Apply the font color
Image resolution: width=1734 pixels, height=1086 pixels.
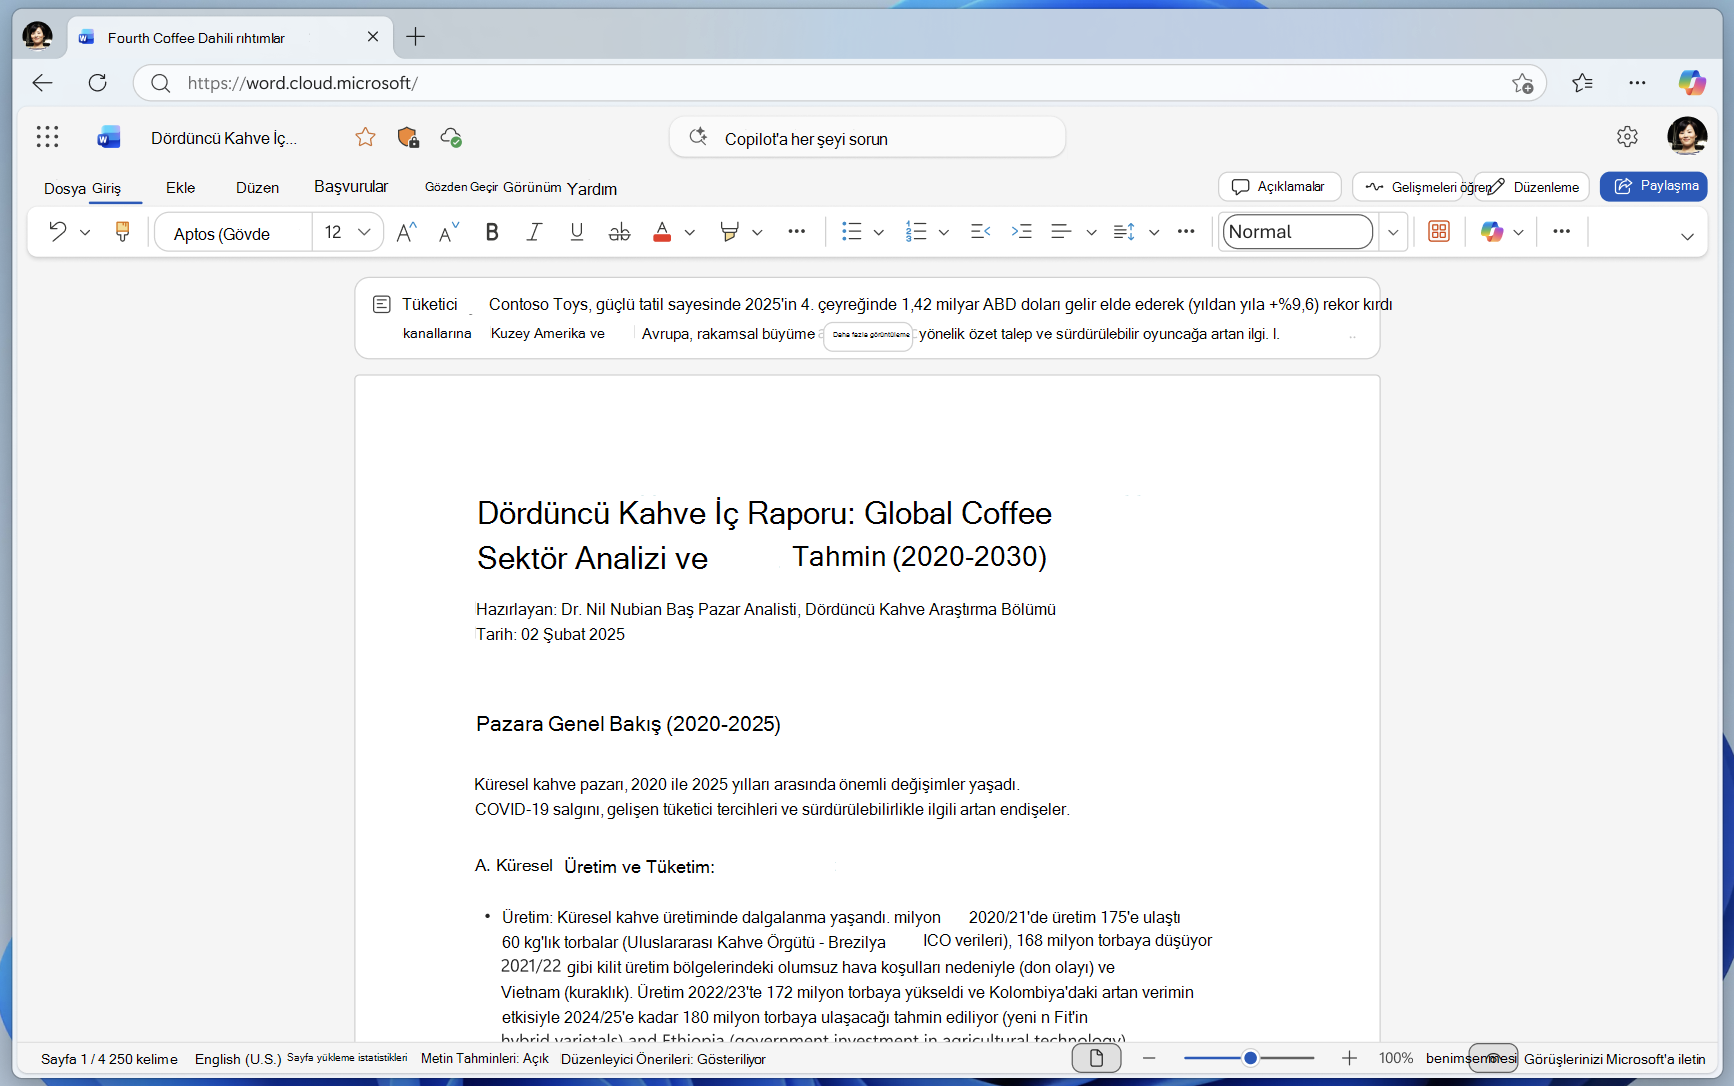pos(662,232)
